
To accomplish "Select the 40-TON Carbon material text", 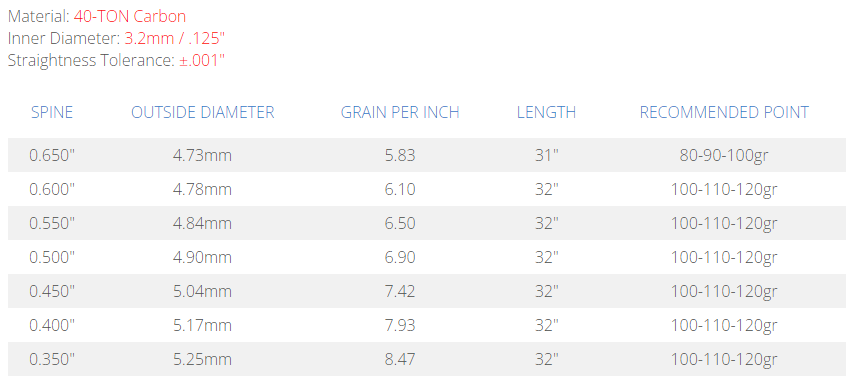I will point(130,16).
